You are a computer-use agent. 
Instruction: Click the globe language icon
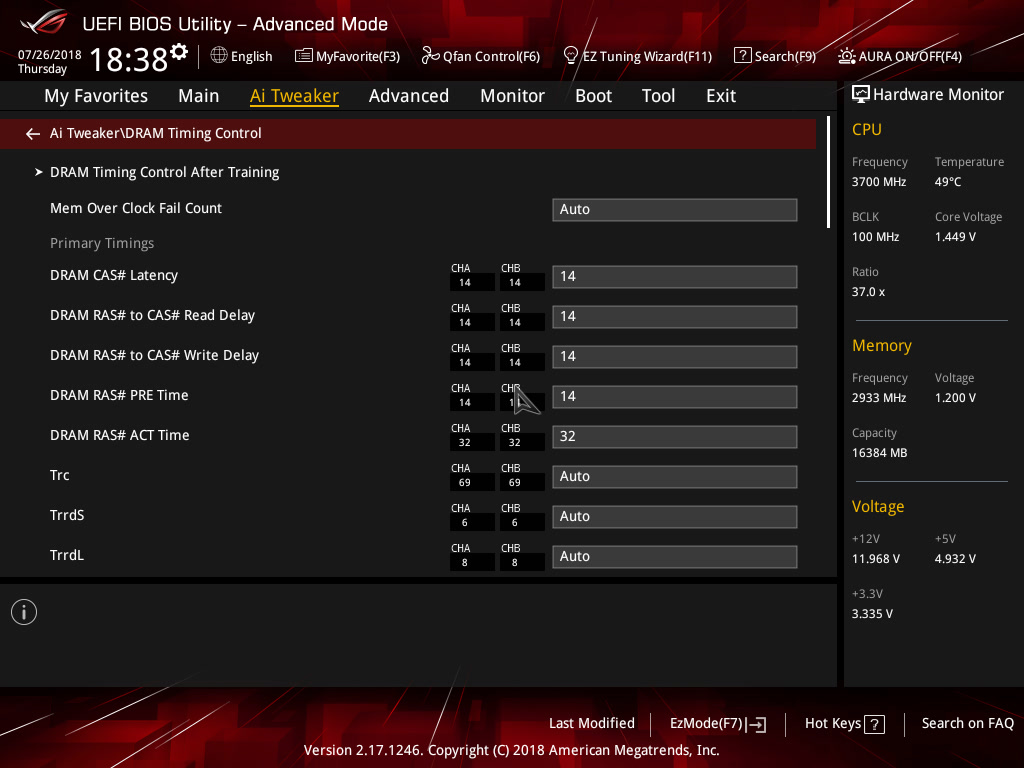[219, 56]
